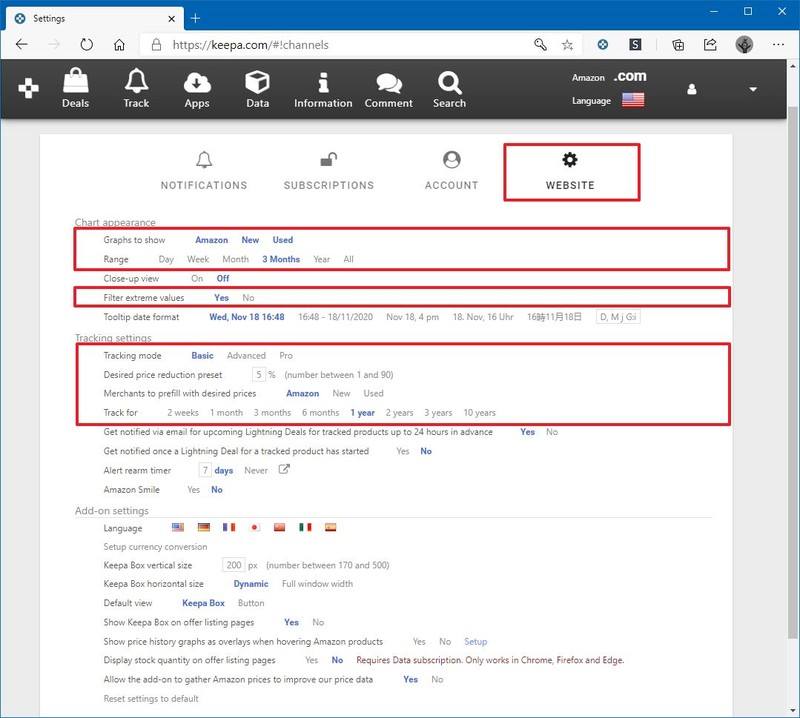
Task: Change Amazon .com locale selector
Action: click(x=630, y=77)
